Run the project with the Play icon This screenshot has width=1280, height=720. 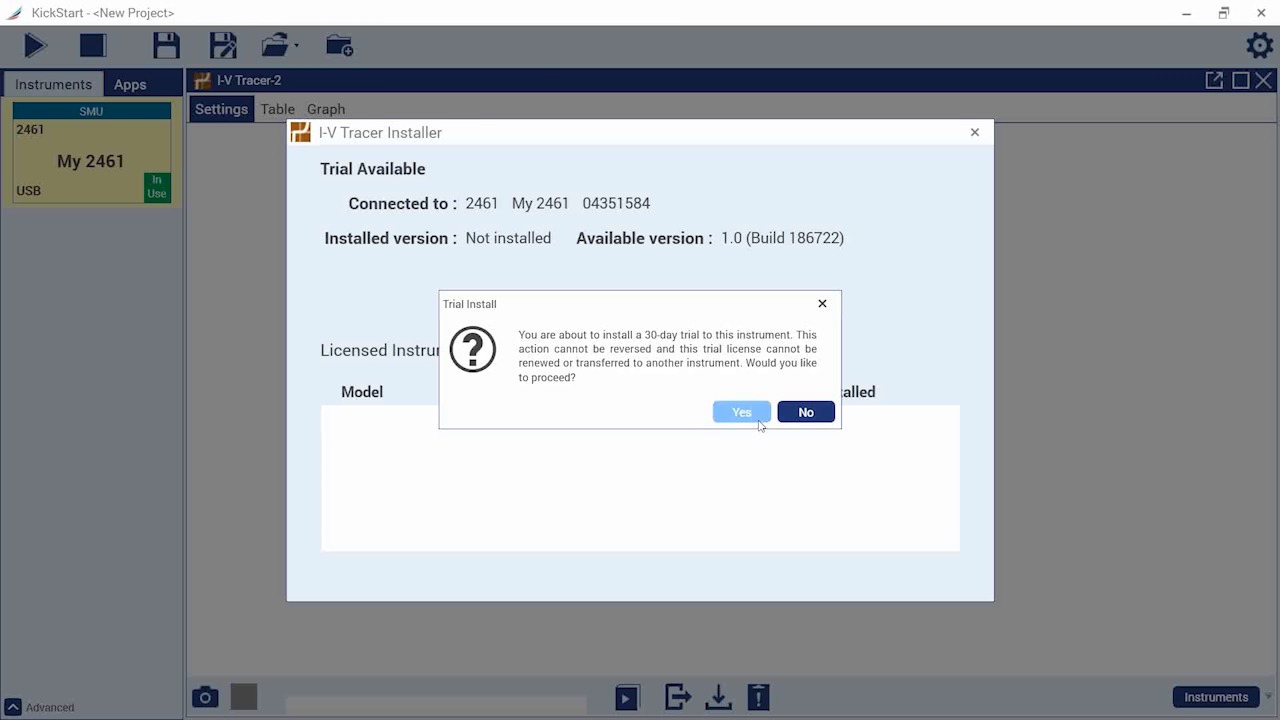(34, 45)
